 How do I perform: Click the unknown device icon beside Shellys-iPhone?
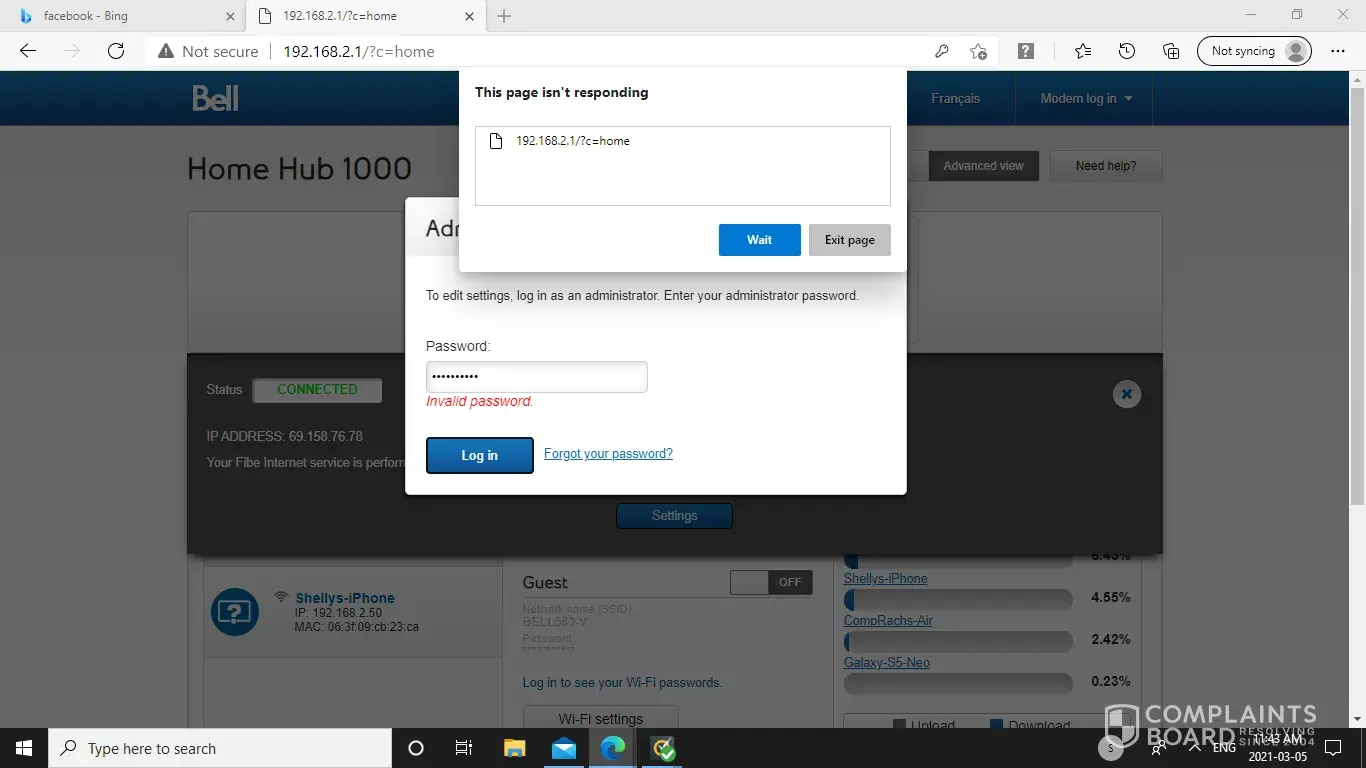click(235, 612)
